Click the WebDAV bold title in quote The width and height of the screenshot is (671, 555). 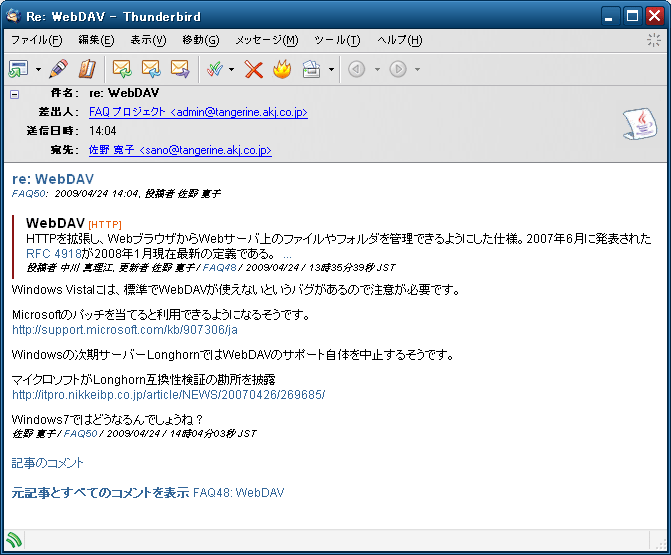(55, 223)
